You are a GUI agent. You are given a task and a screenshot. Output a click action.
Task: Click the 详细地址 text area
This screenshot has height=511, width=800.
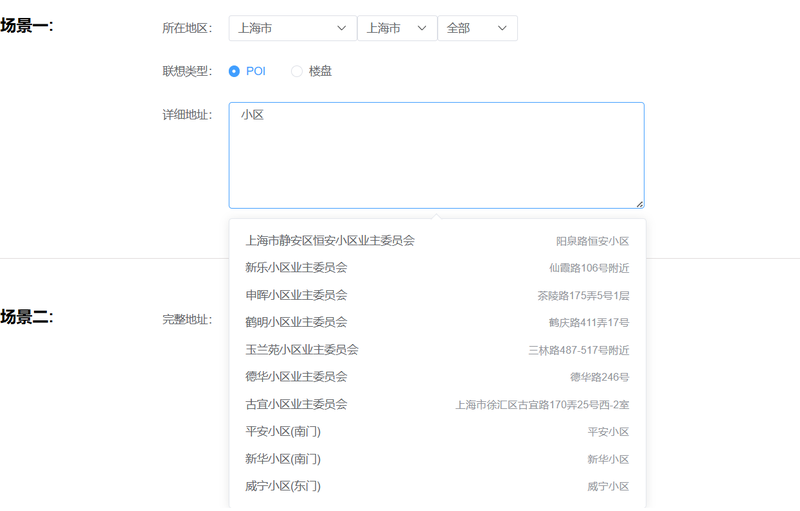coord(436,156)
